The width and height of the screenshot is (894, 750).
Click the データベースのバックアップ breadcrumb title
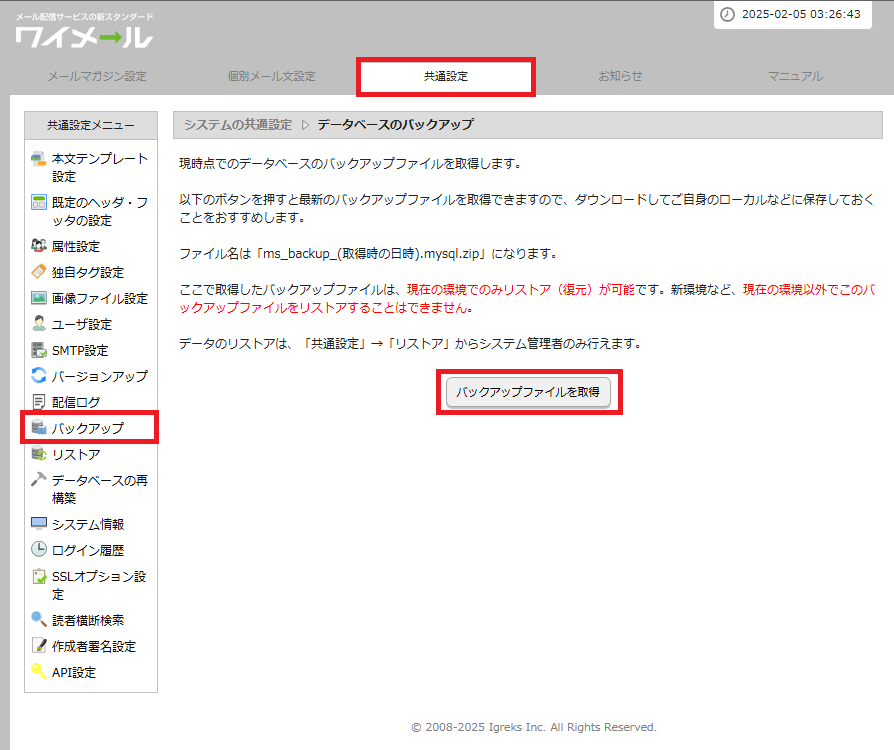click(395, 124)
